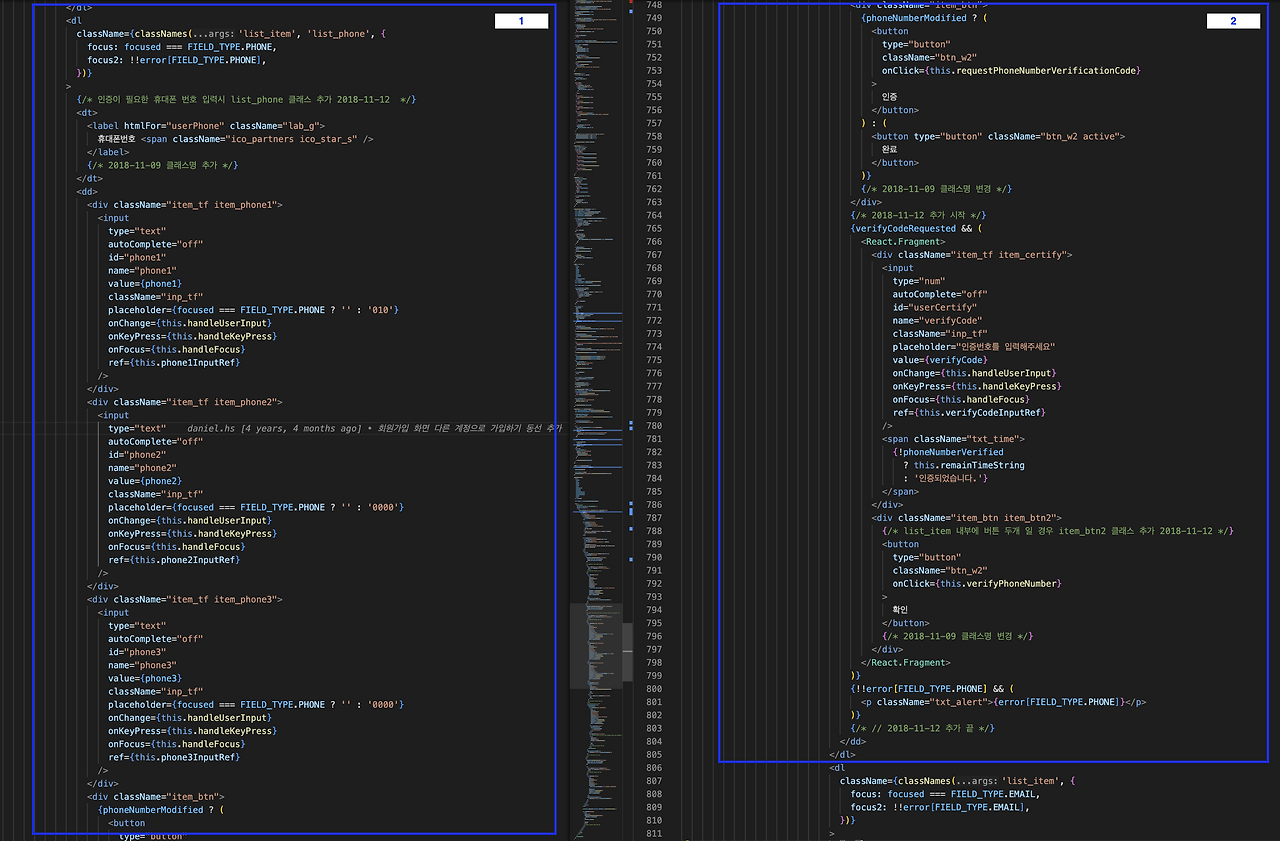Click the opening <dd> tag line
Image resolution: width=1280 pixels, height=841 pixels.
(87, 191)
